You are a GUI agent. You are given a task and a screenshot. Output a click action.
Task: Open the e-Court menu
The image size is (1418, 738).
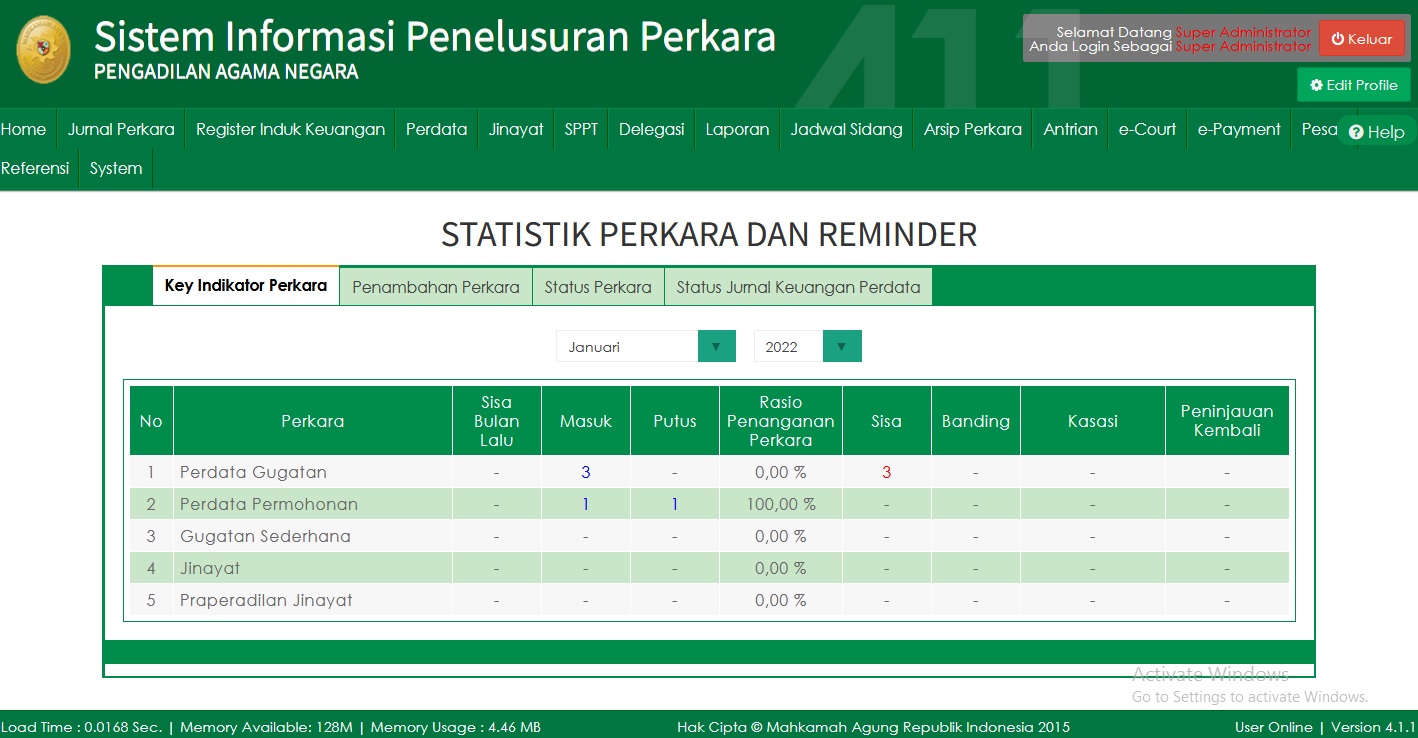pos(1147,128)
